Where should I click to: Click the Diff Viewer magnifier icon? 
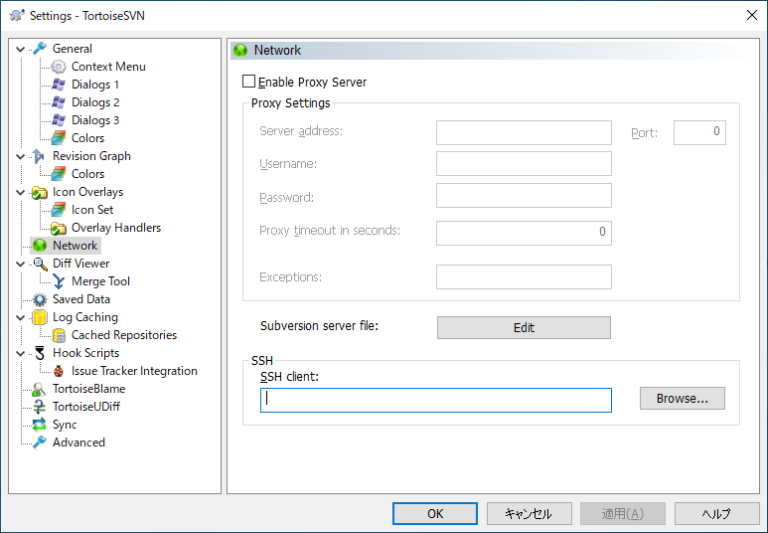coord(40,264)
